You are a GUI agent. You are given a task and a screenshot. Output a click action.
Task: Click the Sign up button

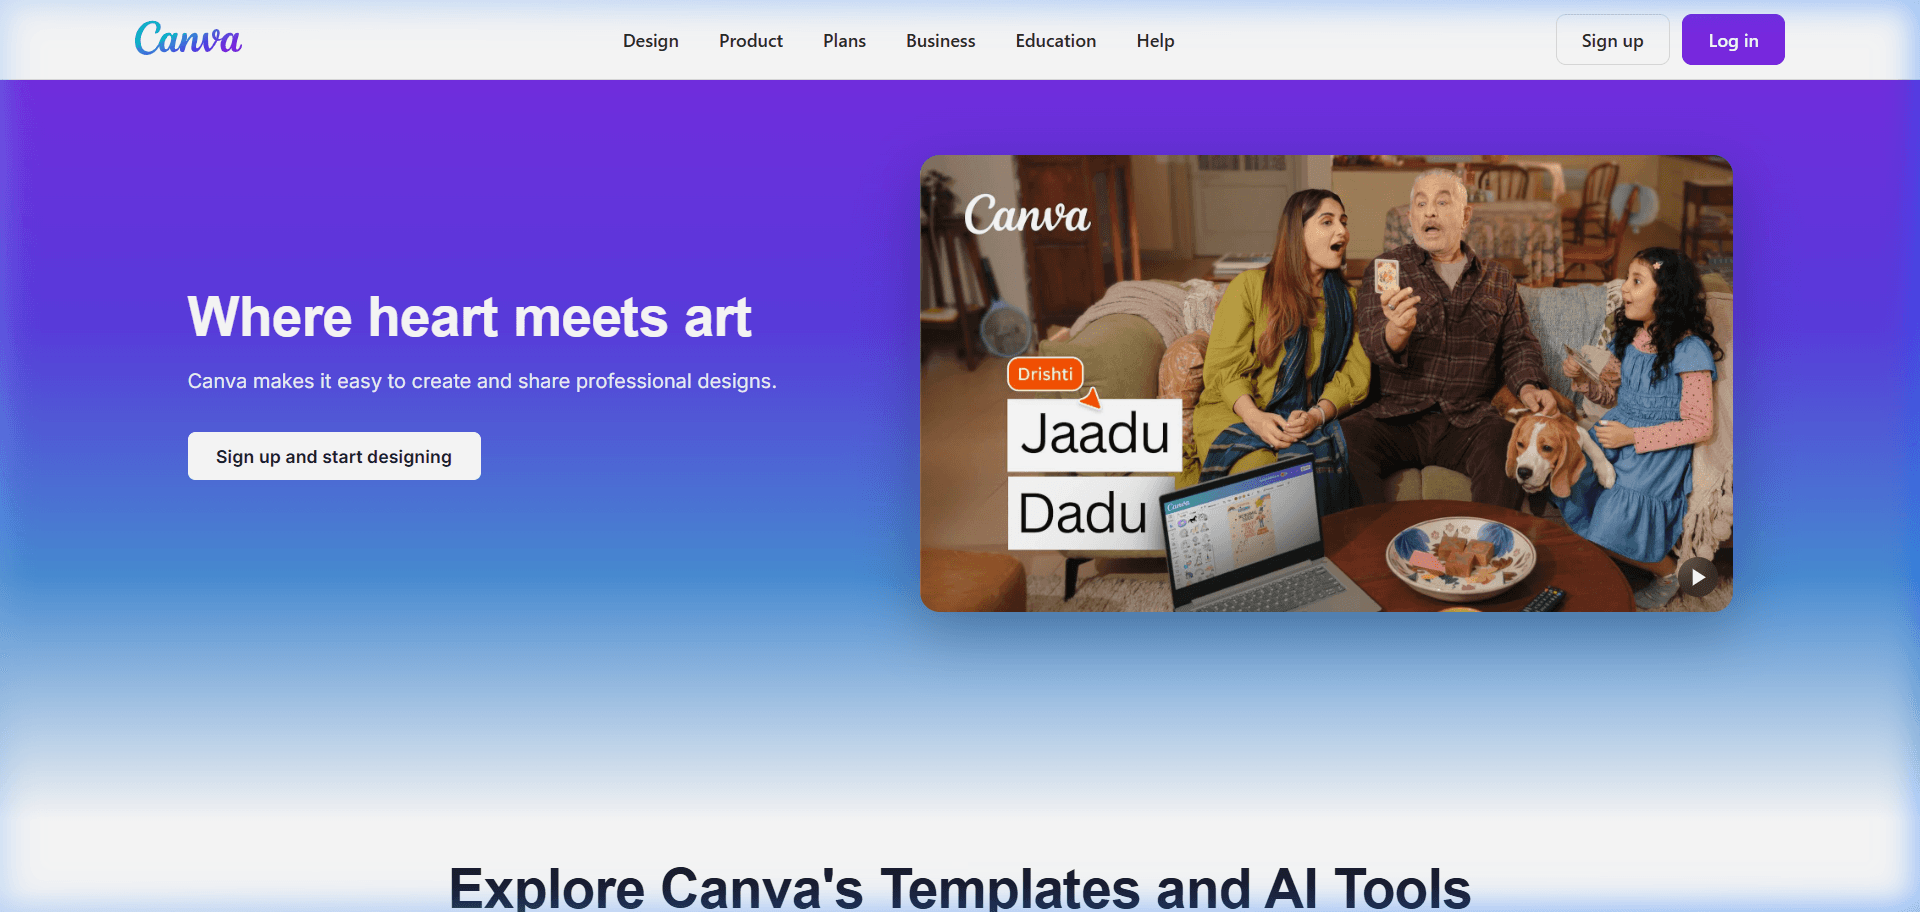coord(1612,40)
